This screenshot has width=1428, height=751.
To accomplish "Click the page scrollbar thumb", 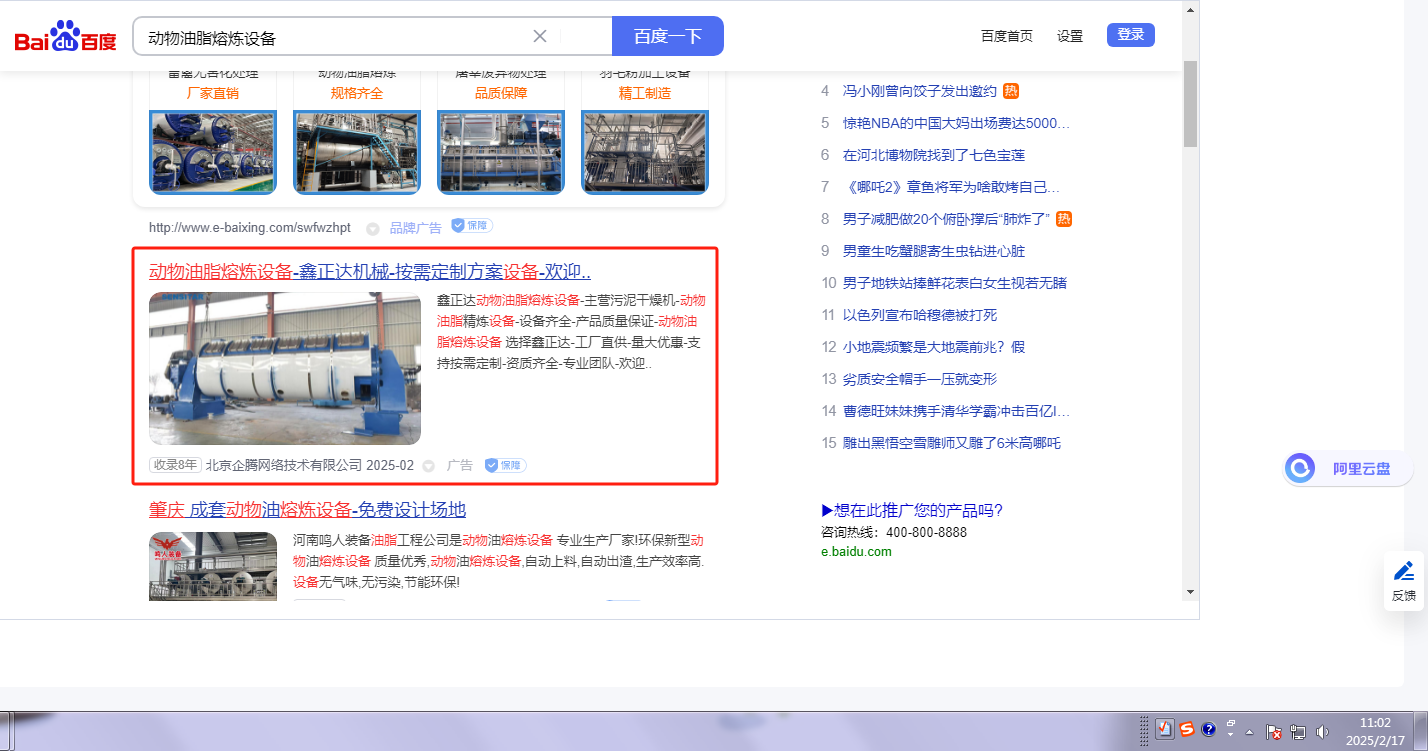I will (x=1190, y=102).
